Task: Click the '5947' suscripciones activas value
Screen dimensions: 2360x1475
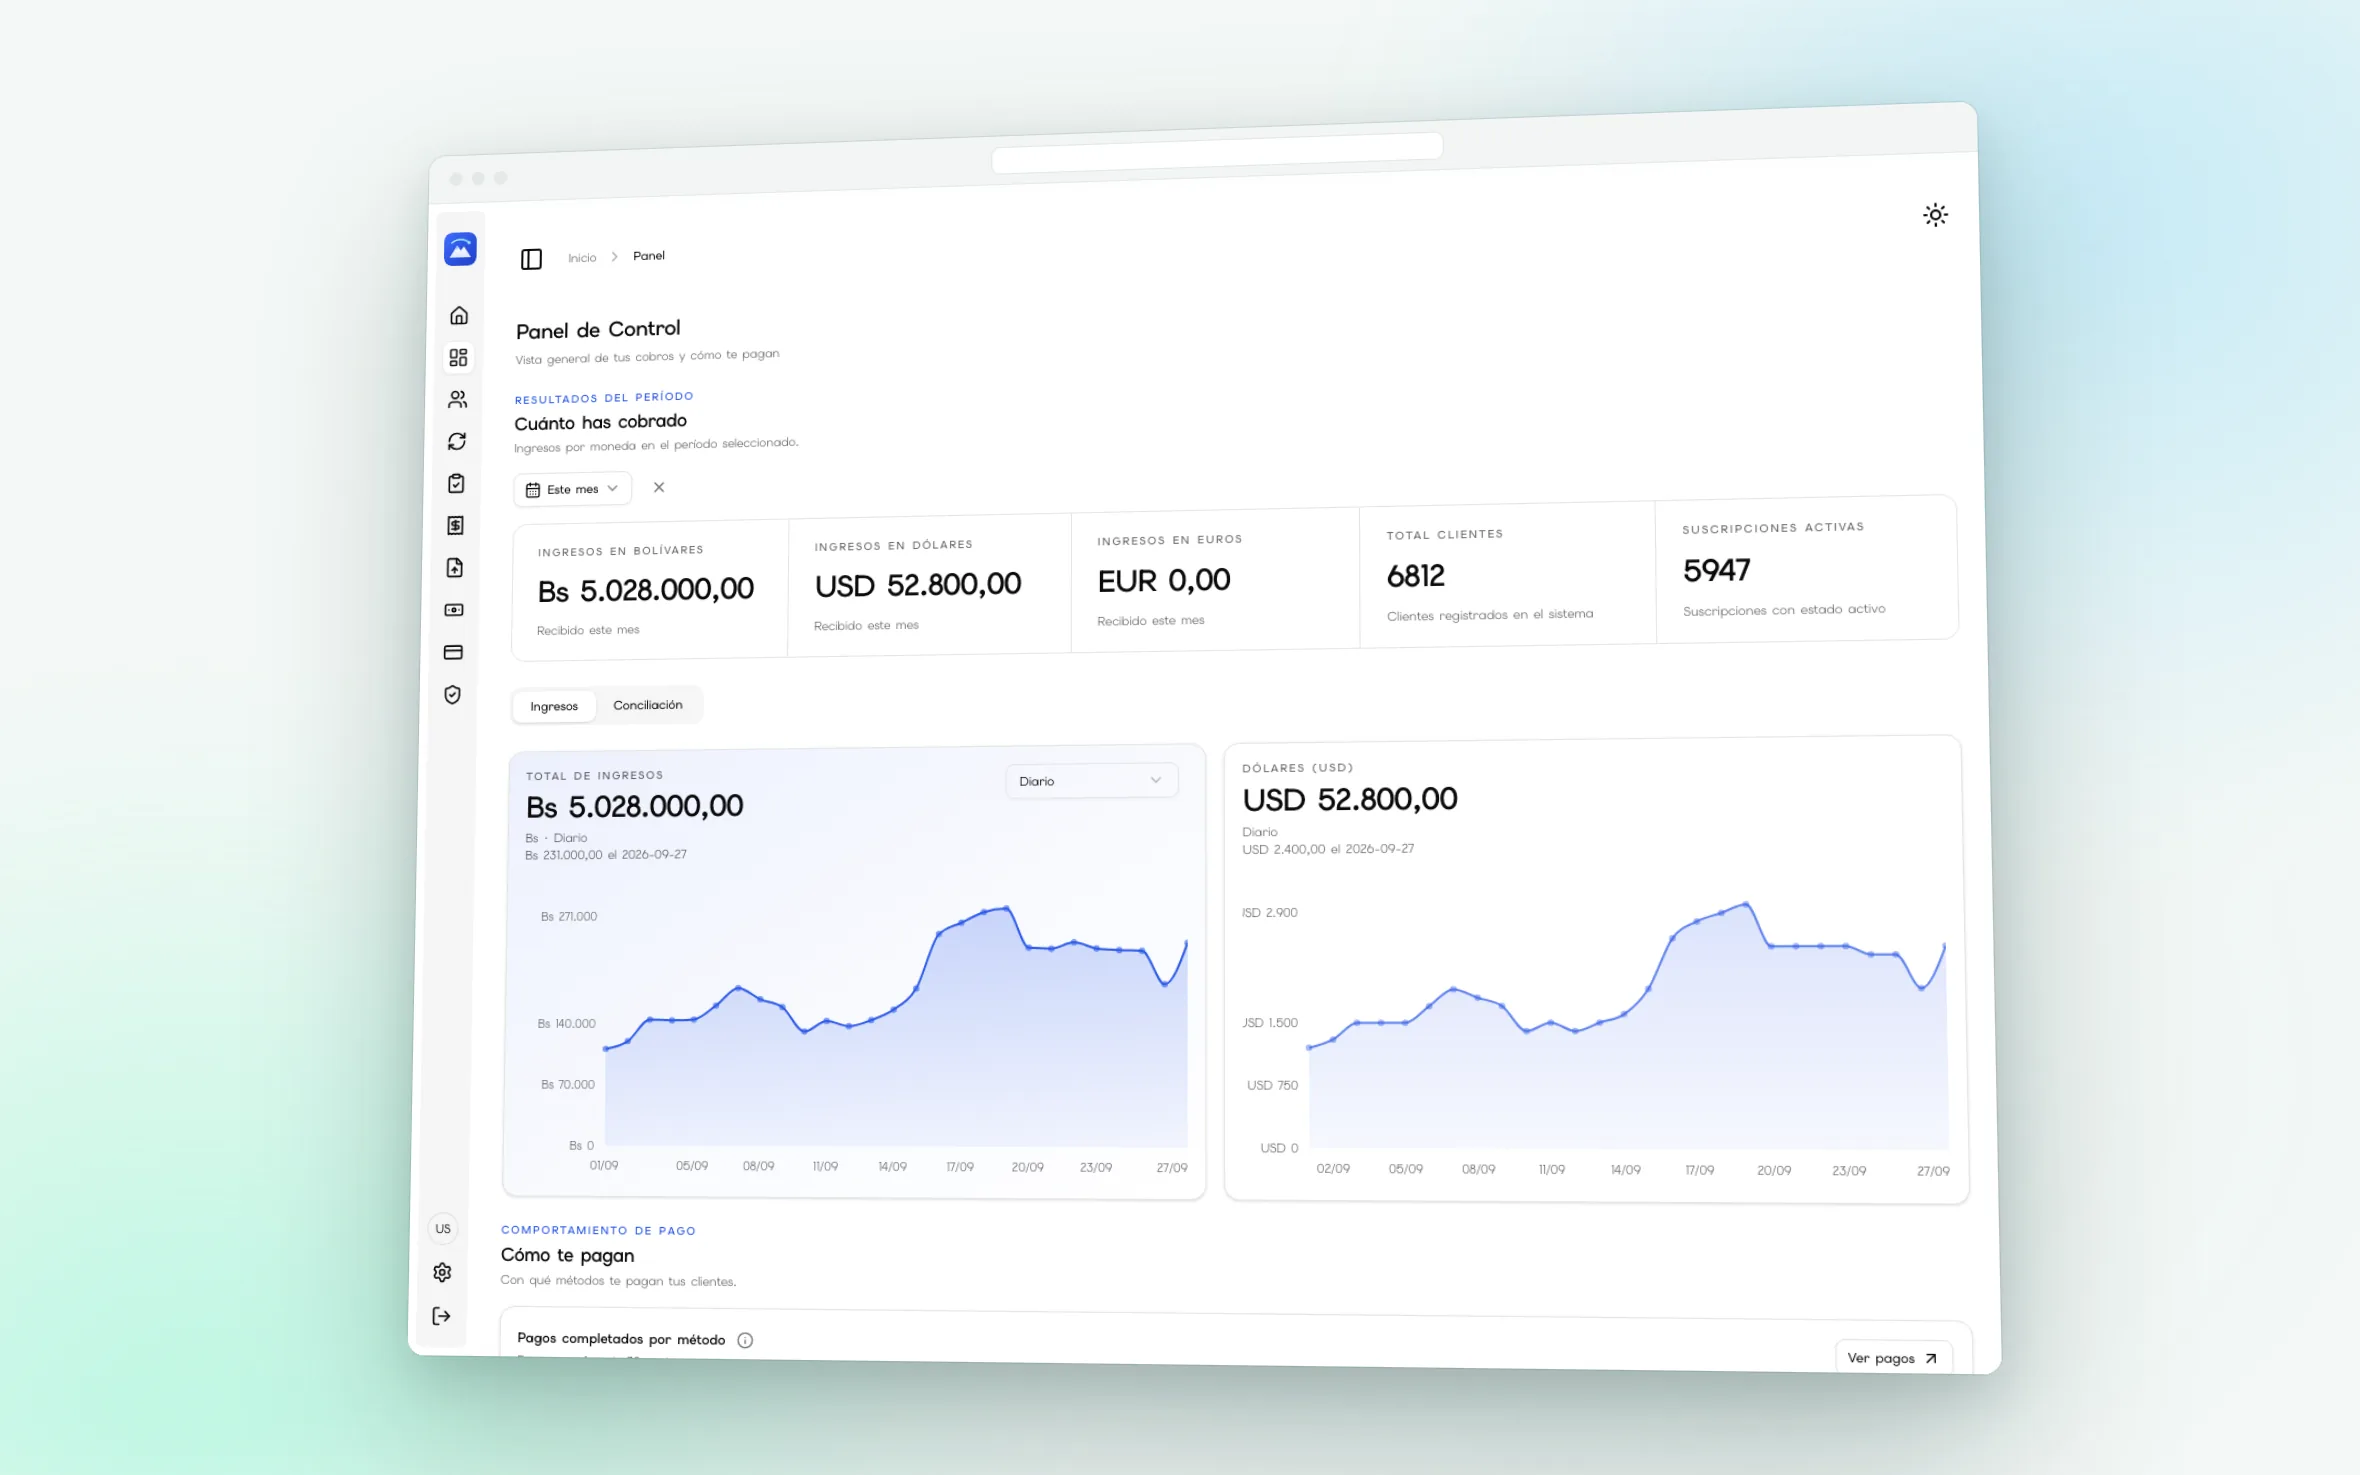Action: point(1717,570)
